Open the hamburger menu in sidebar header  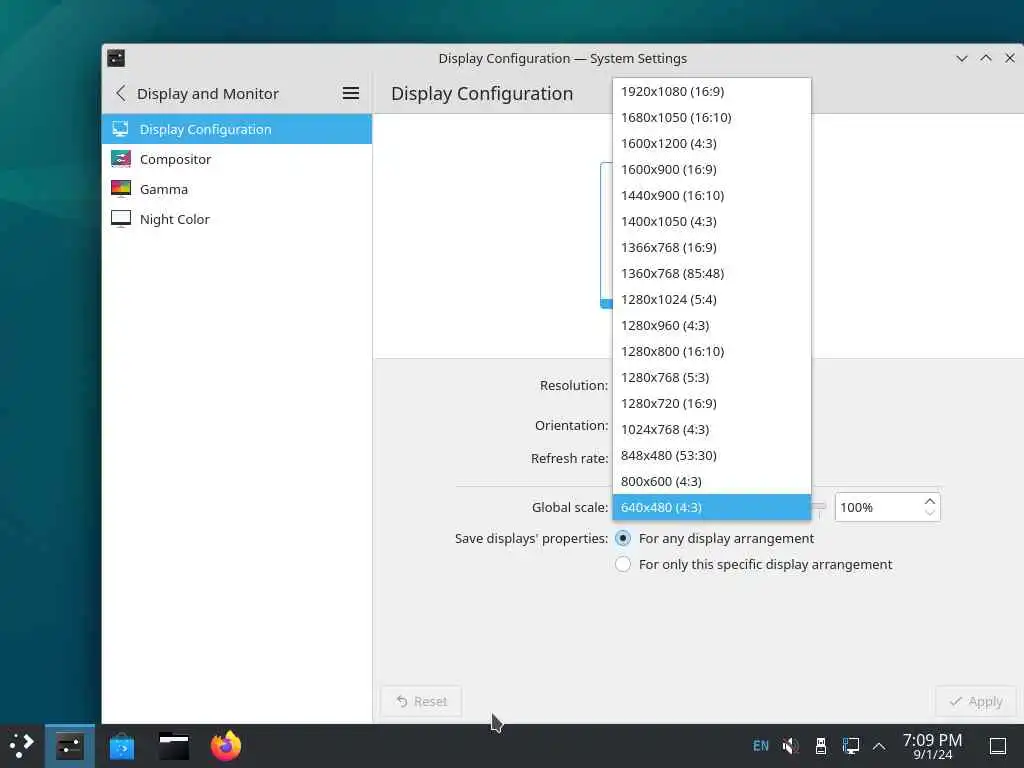(351, 93)
